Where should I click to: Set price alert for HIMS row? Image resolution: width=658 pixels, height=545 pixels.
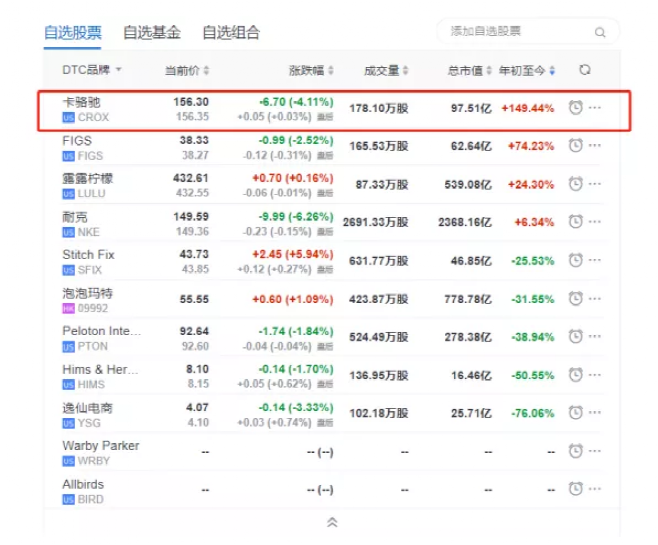[575, 375]
